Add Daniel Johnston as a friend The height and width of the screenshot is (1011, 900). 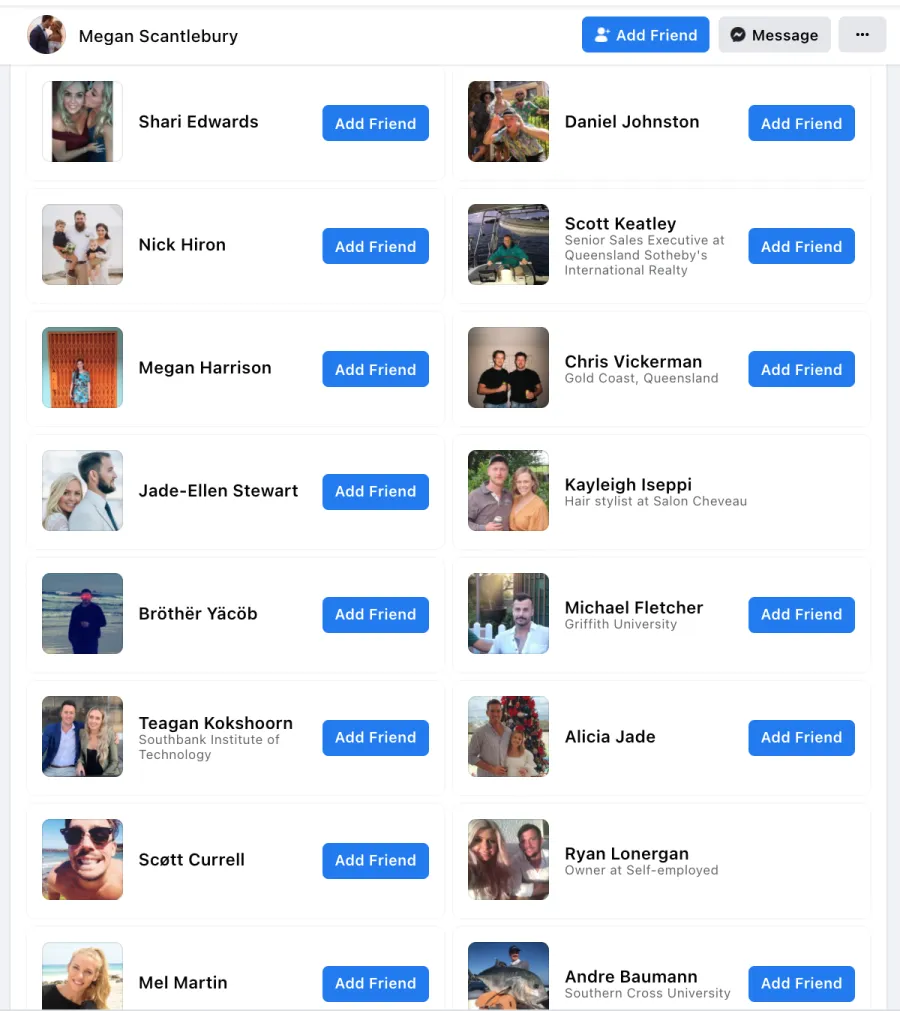click(x=801, y=123)
